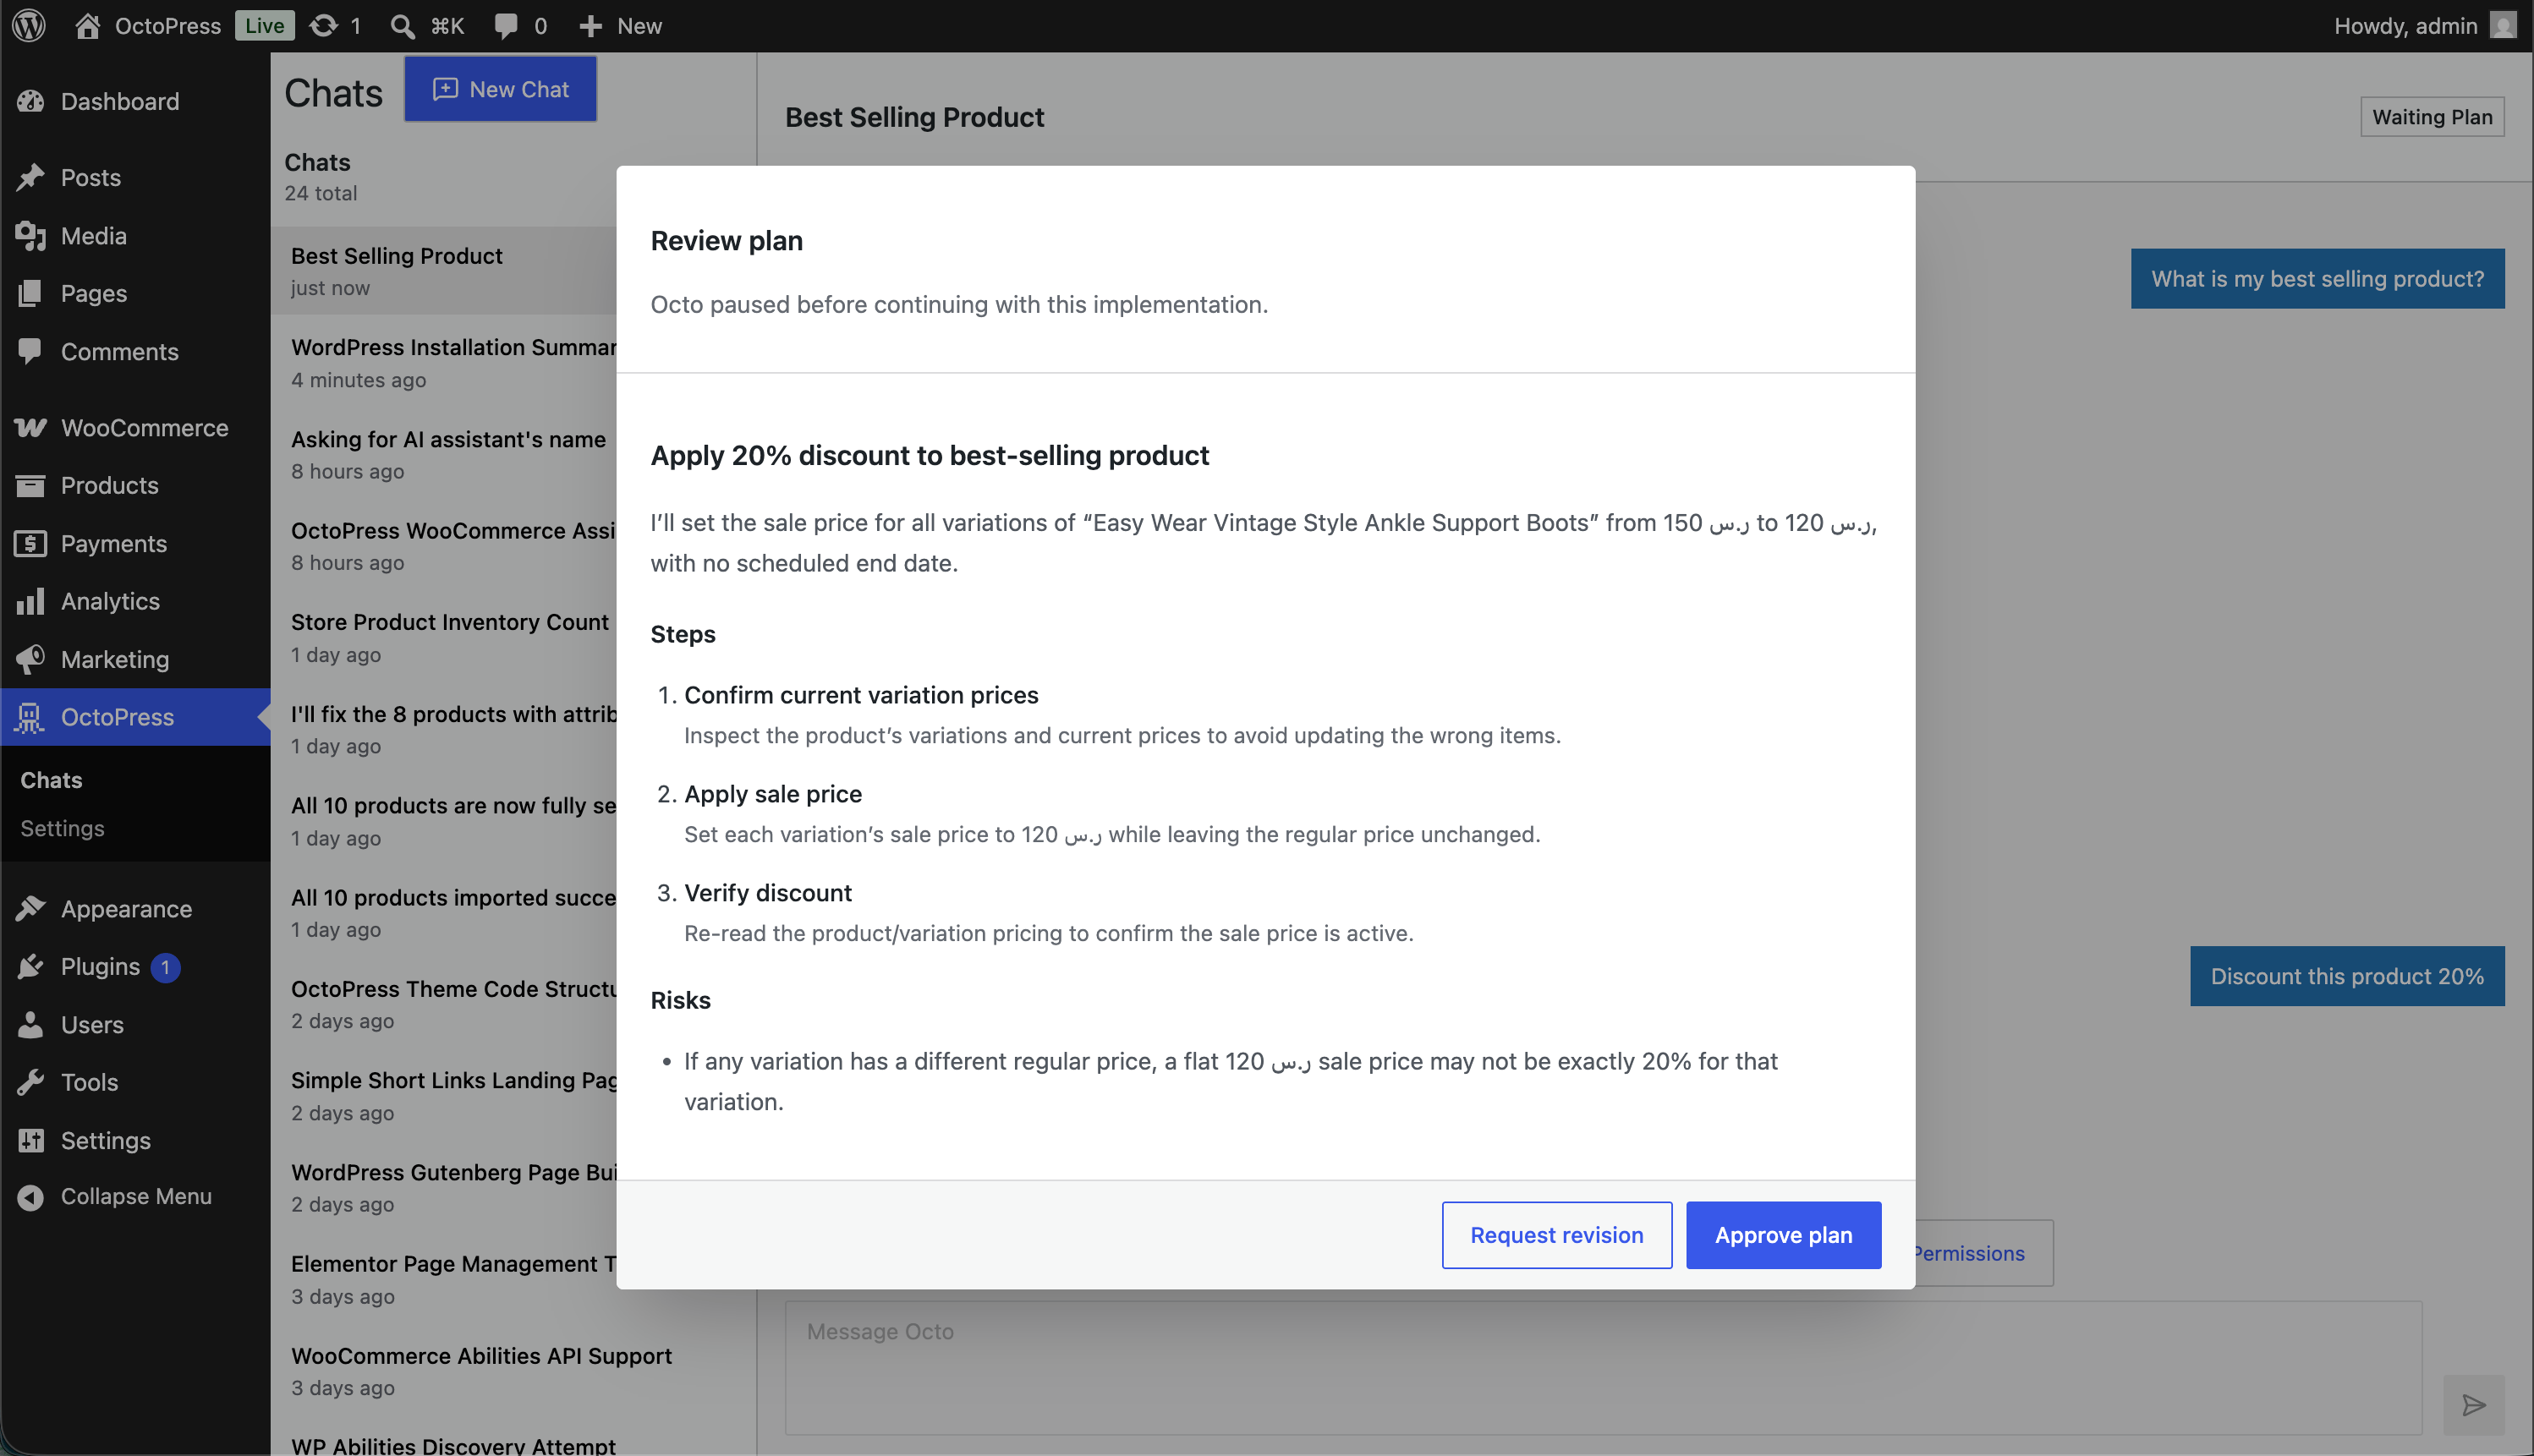Click the send message arrow icon
Image resolution: width=2534 pixels, height=1456 pixels.
coord(2473,1405)
